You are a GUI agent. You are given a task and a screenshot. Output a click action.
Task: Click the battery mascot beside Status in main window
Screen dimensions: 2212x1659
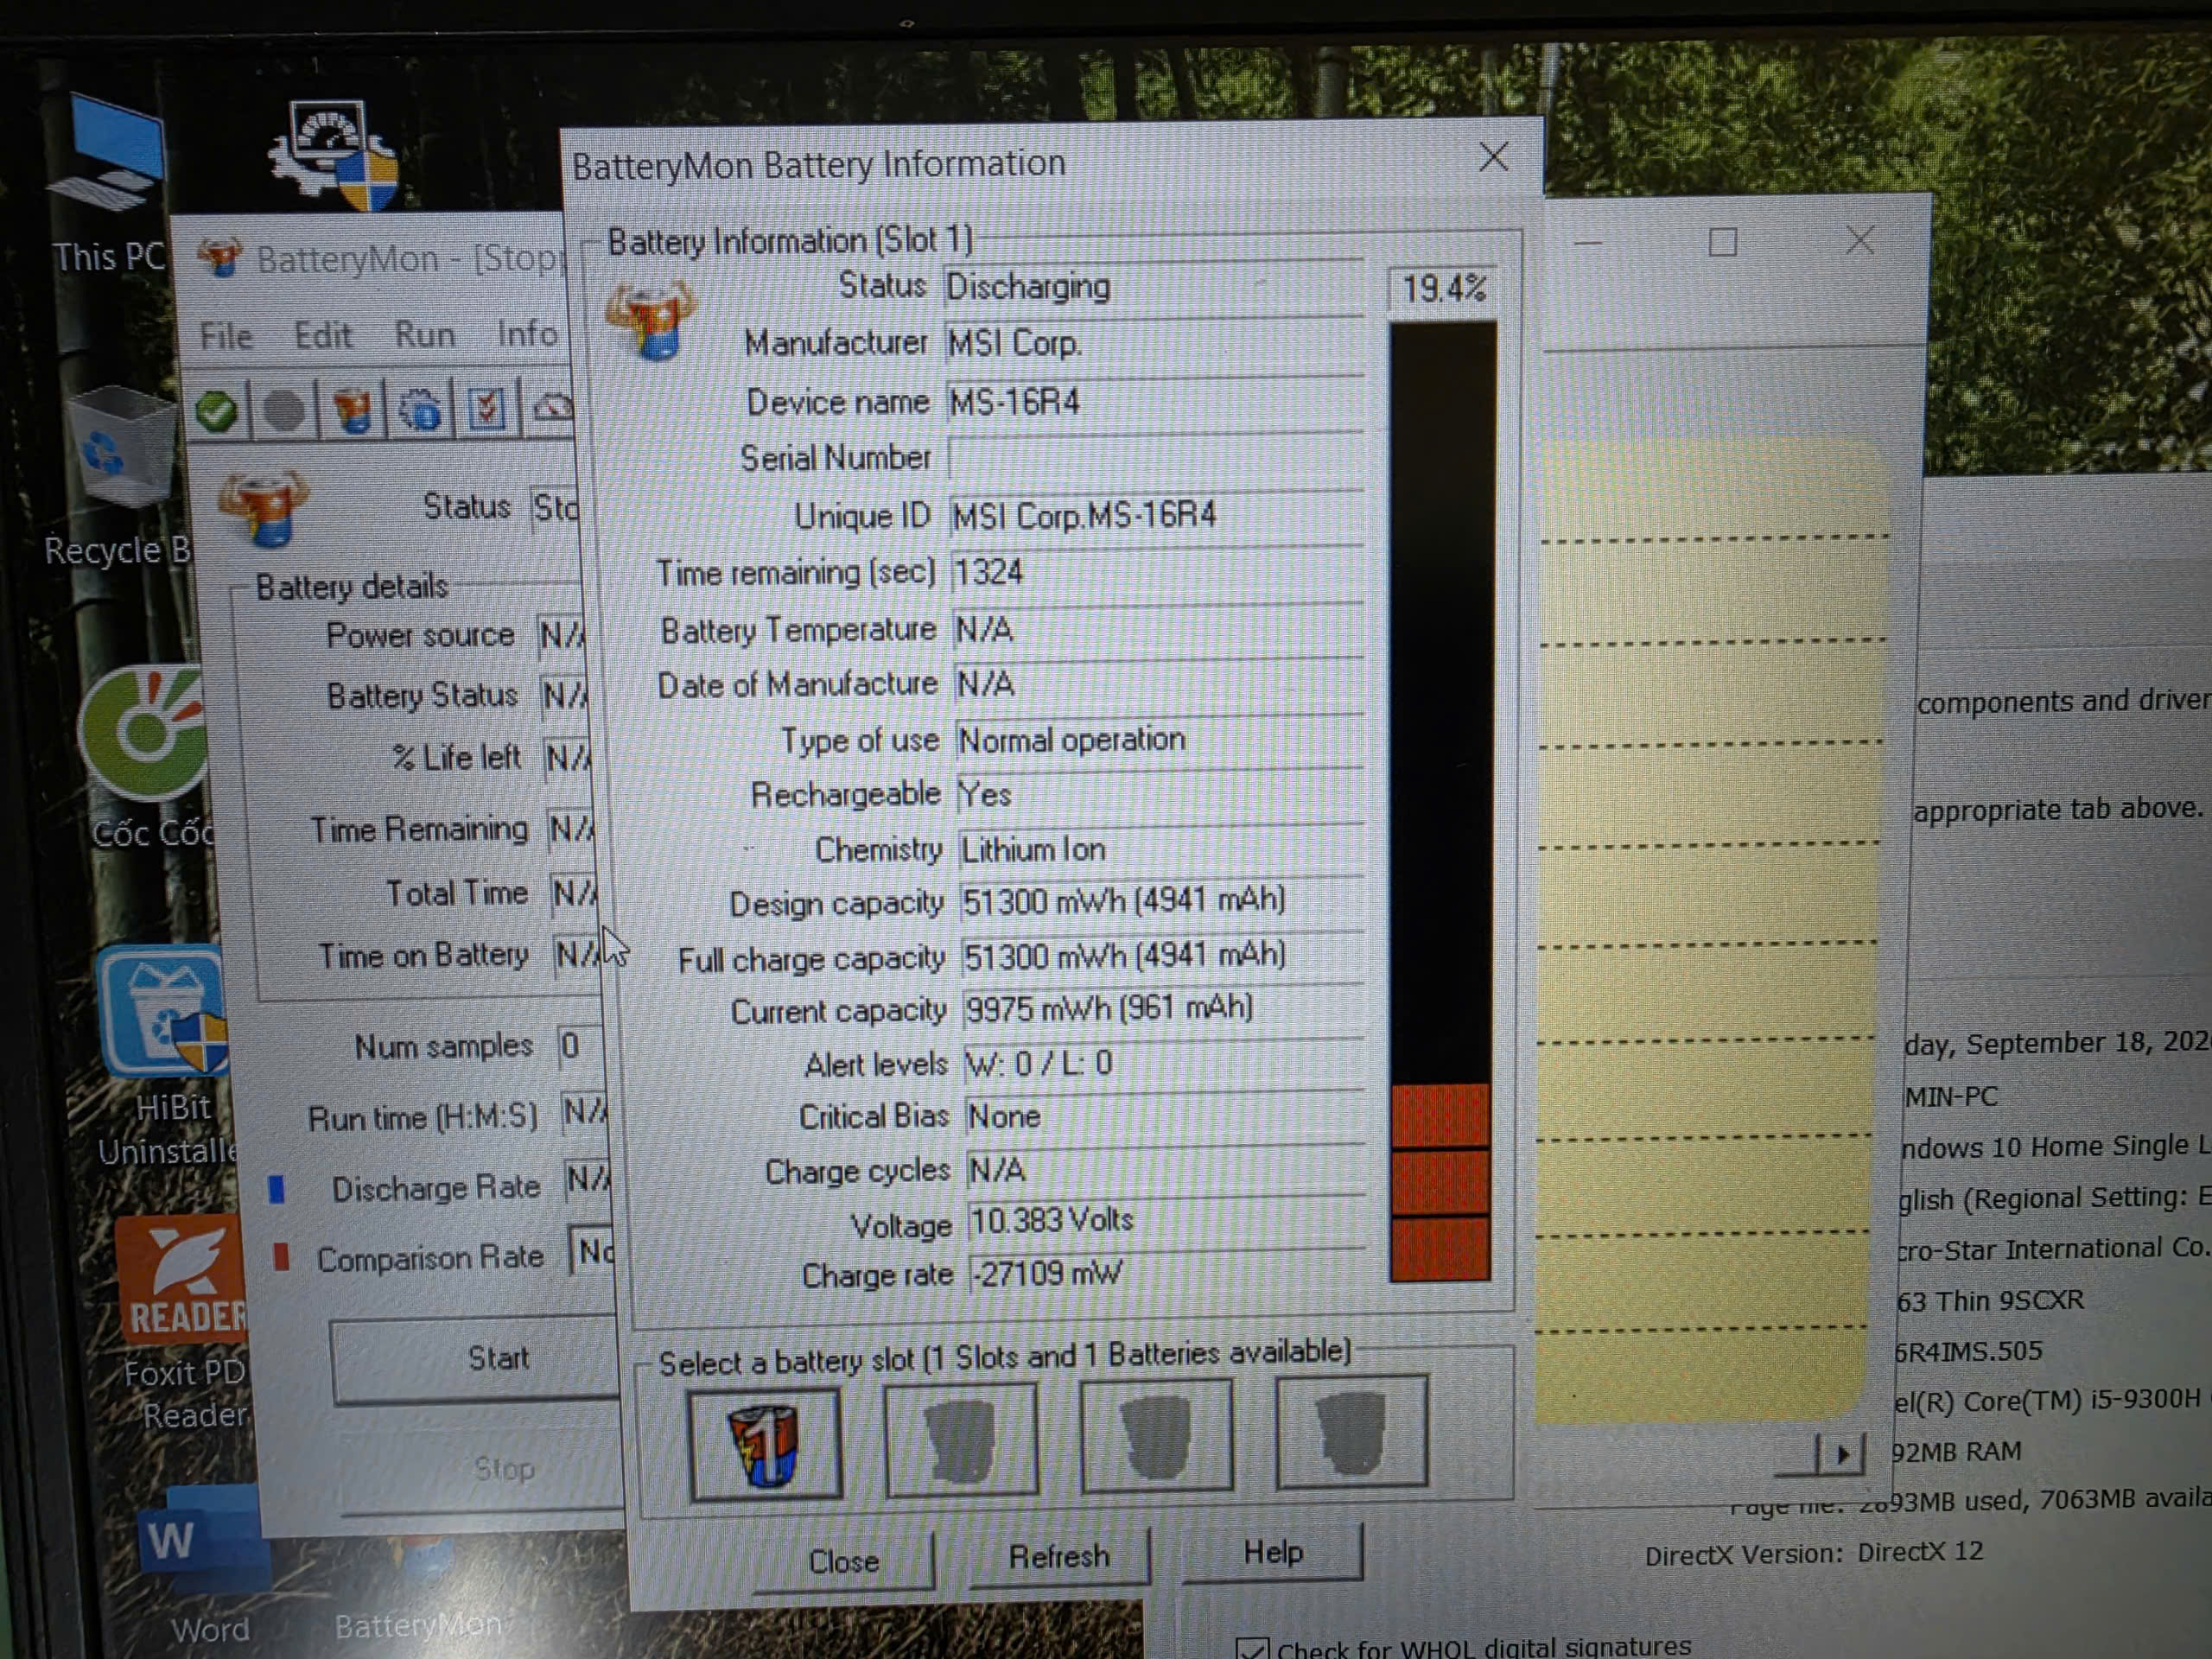pyautogui.click(x=263, y=509)
